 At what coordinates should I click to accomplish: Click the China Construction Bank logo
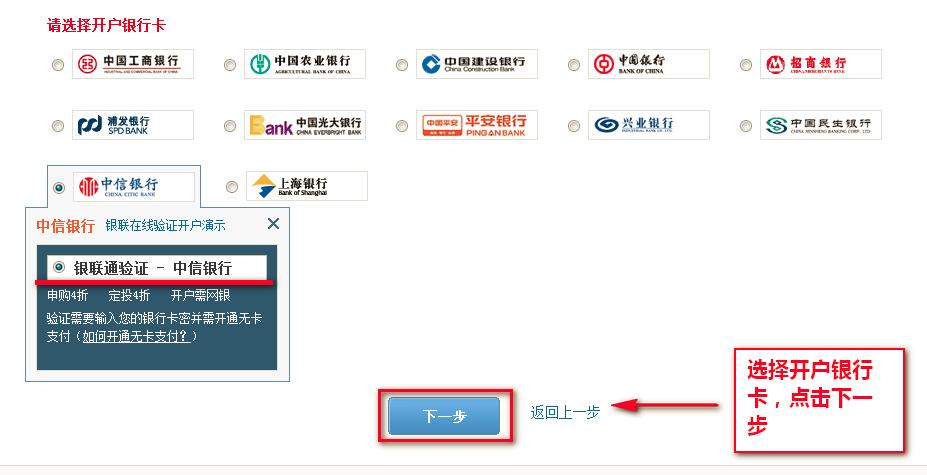click(x=477, y=64)
